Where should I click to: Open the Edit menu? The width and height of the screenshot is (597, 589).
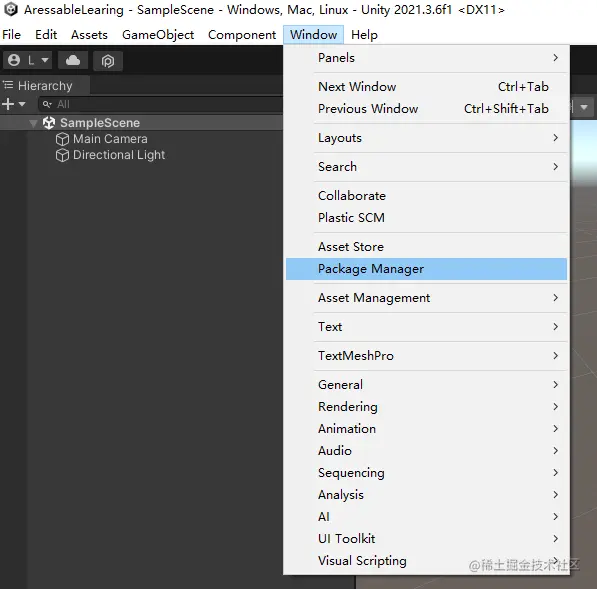tap(46, 35)
